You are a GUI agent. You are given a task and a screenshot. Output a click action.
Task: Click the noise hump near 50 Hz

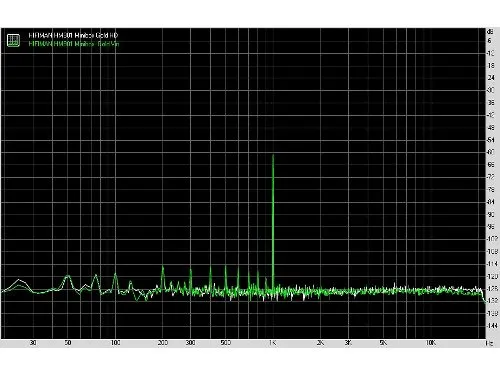pyautogui.click(x=68, y=277)
